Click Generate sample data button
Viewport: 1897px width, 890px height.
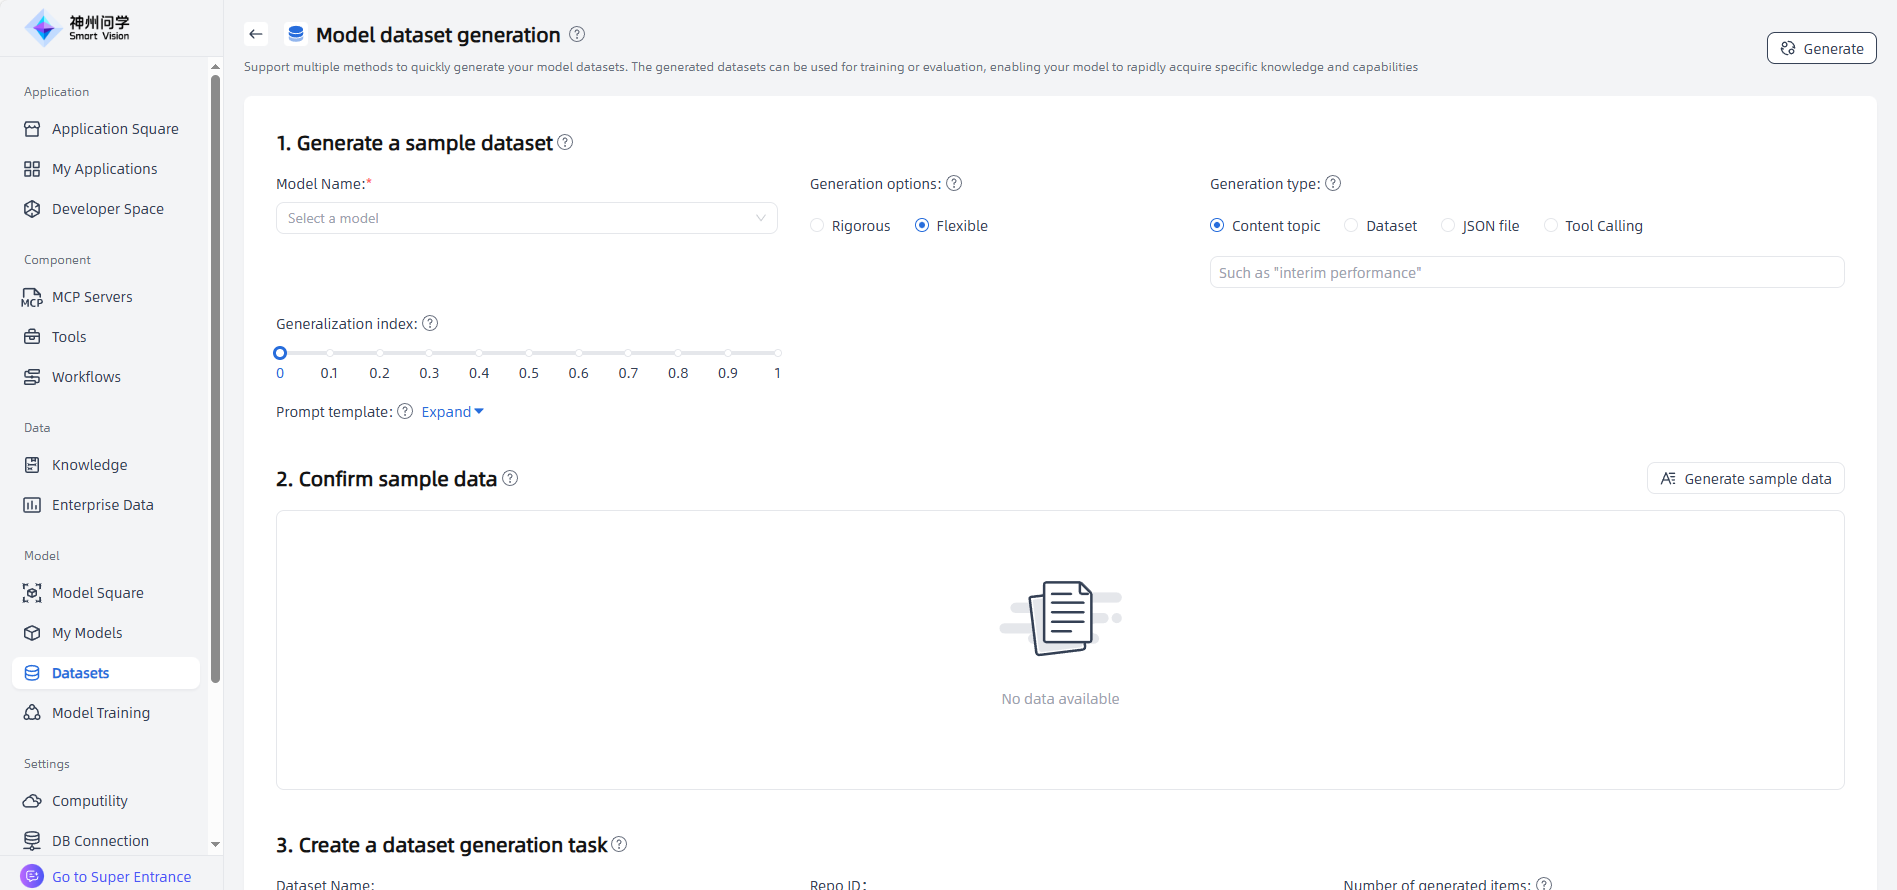point(1745,479)
